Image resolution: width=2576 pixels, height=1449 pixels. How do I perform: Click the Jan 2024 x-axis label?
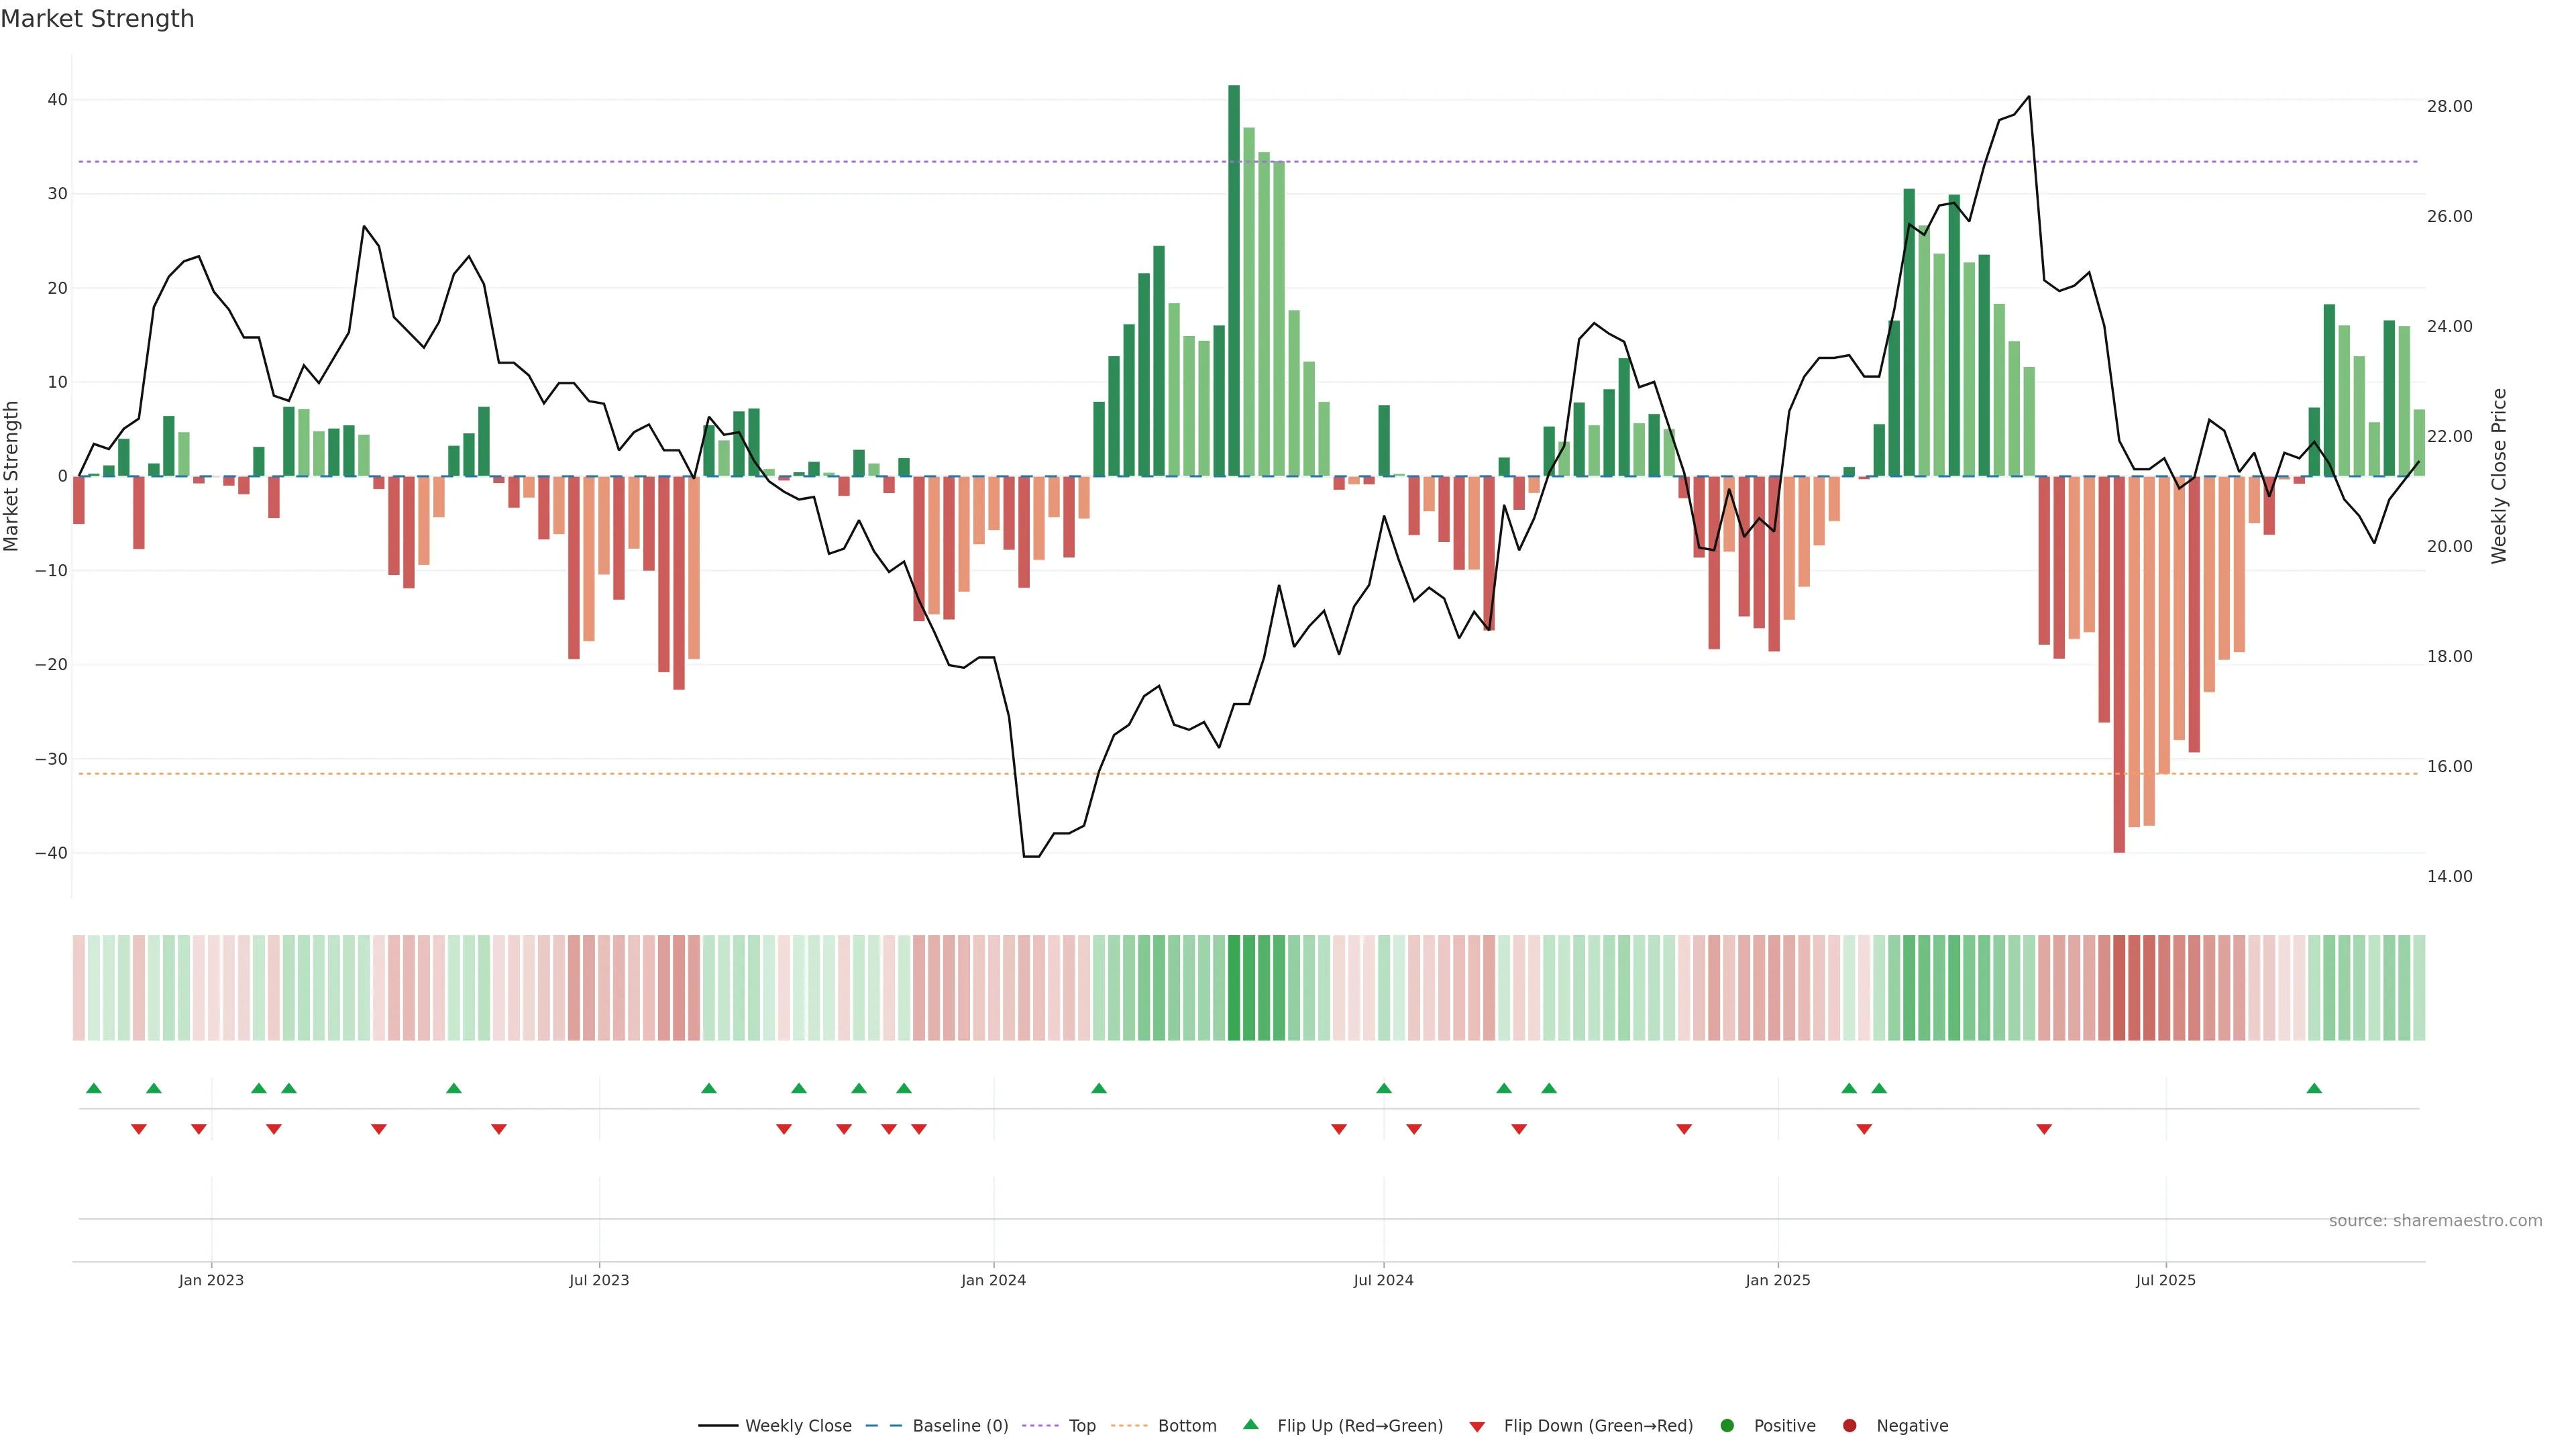click(993, 1280)
